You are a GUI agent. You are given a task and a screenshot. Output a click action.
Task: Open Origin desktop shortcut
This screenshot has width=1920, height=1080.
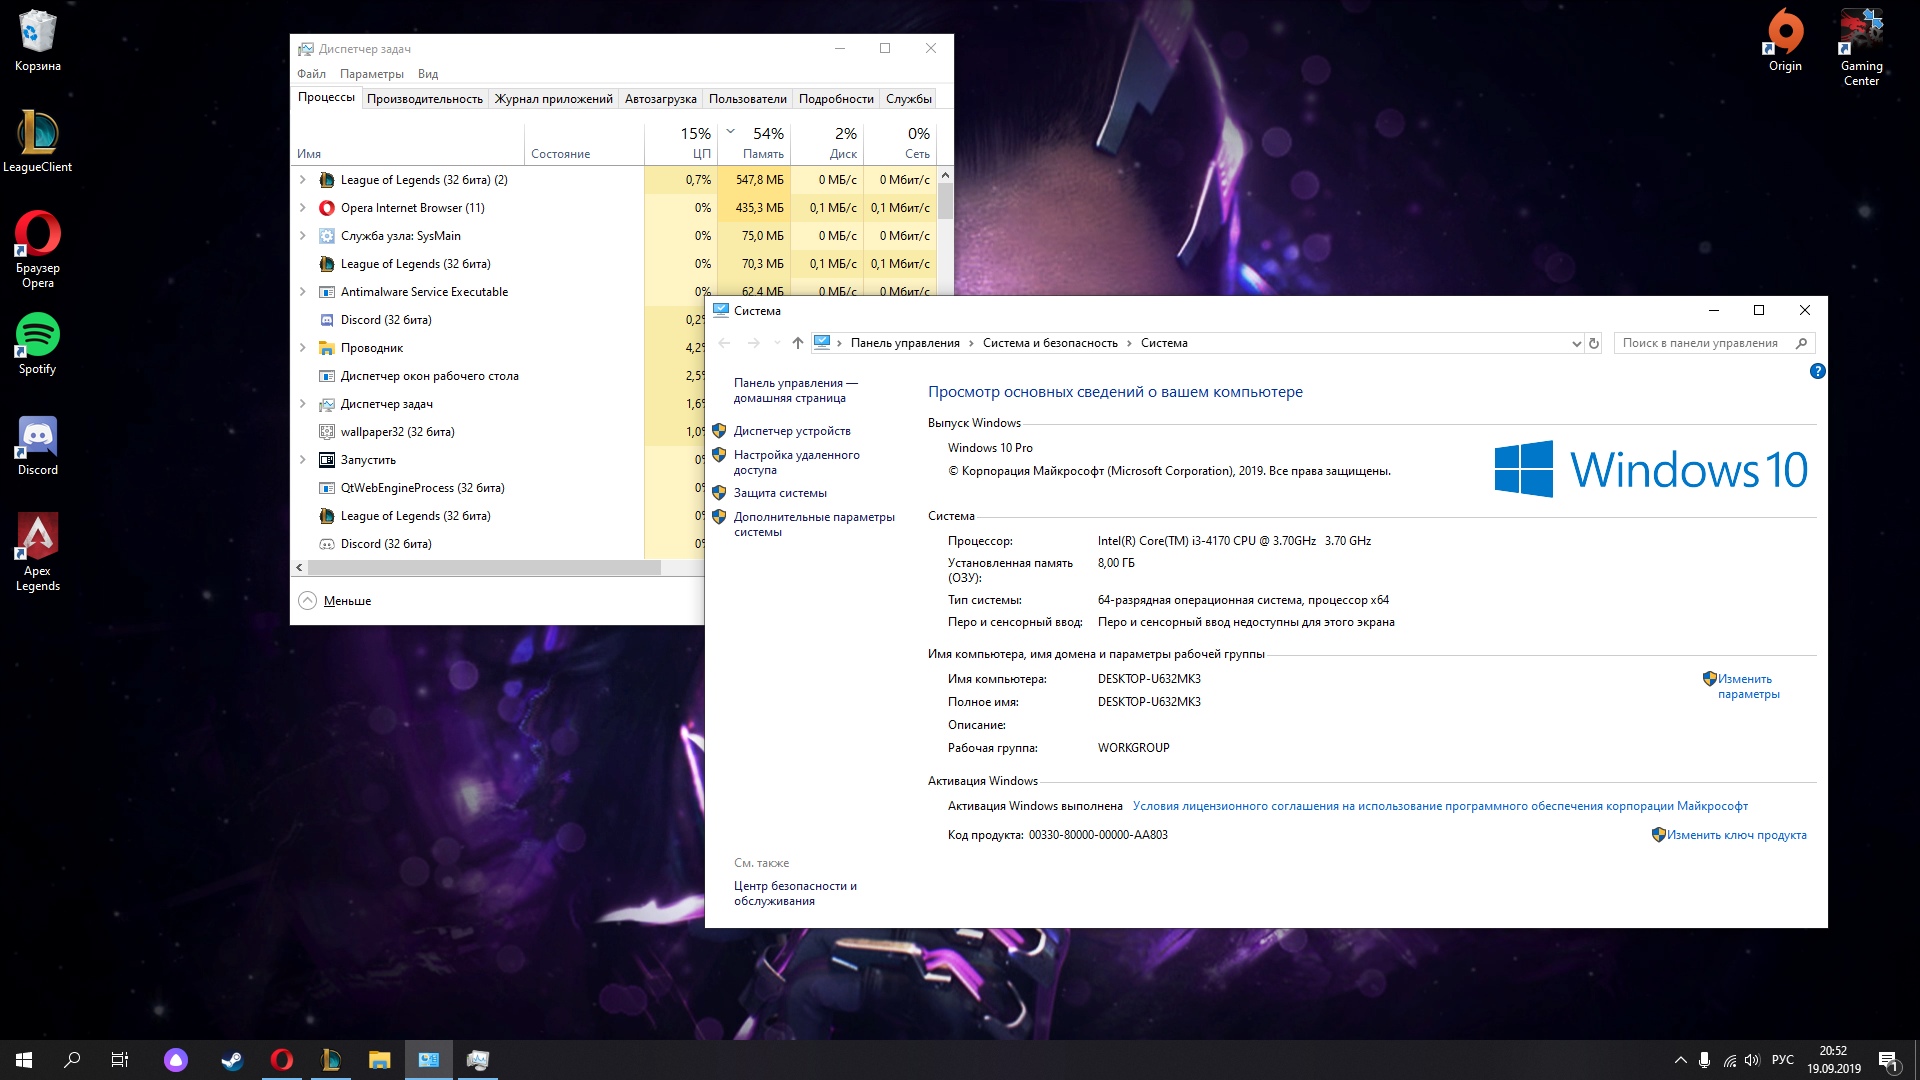1785,41
